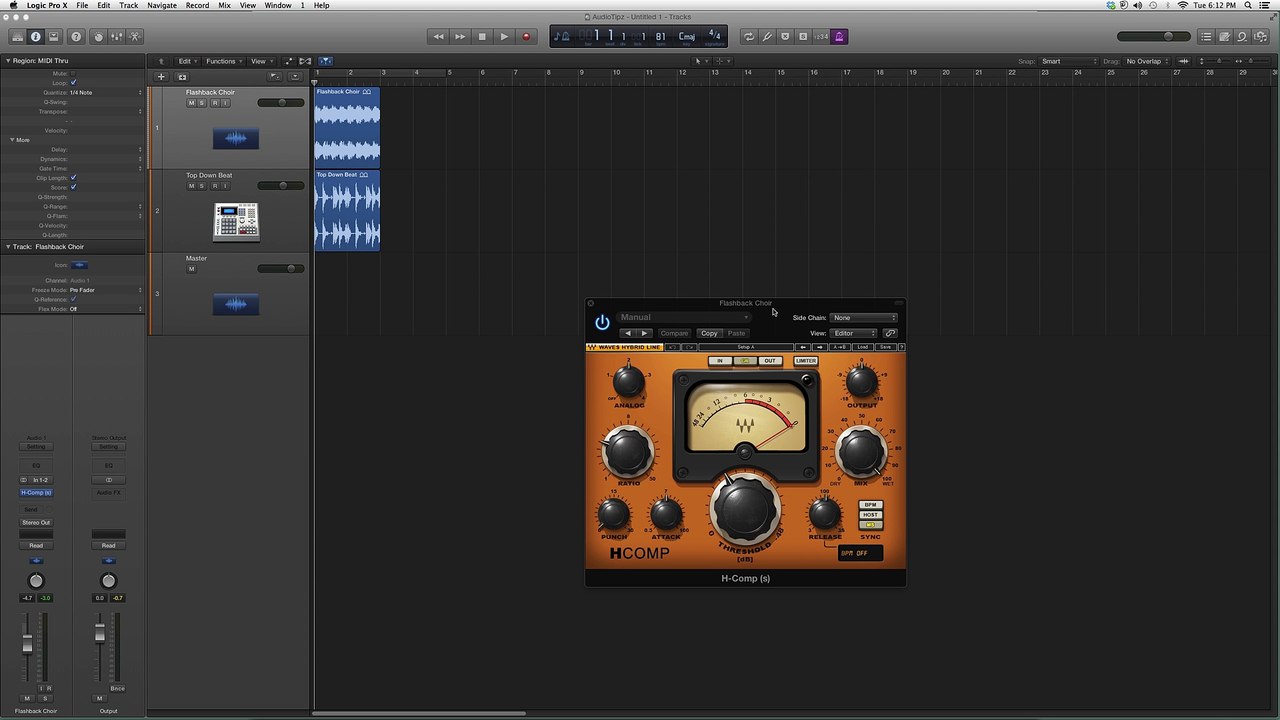Start playback with the Play button

pyautogui.click(x=504, y=37)
